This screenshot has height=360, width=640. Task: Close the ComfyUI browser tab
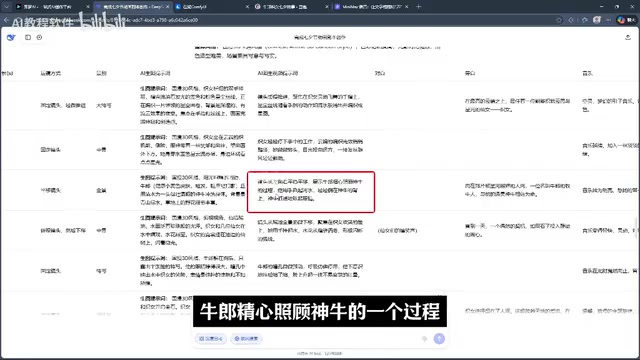247,7
